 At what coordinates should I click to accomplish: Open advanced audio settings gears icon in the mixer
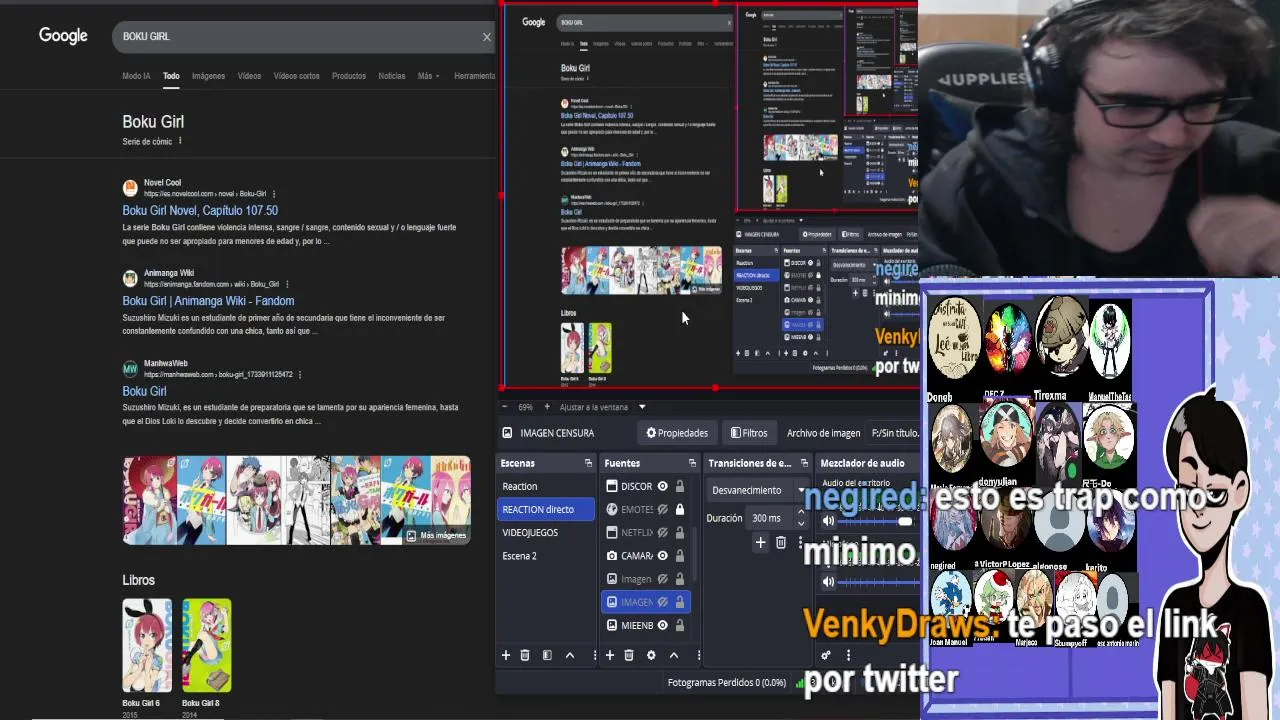[826, 655]
